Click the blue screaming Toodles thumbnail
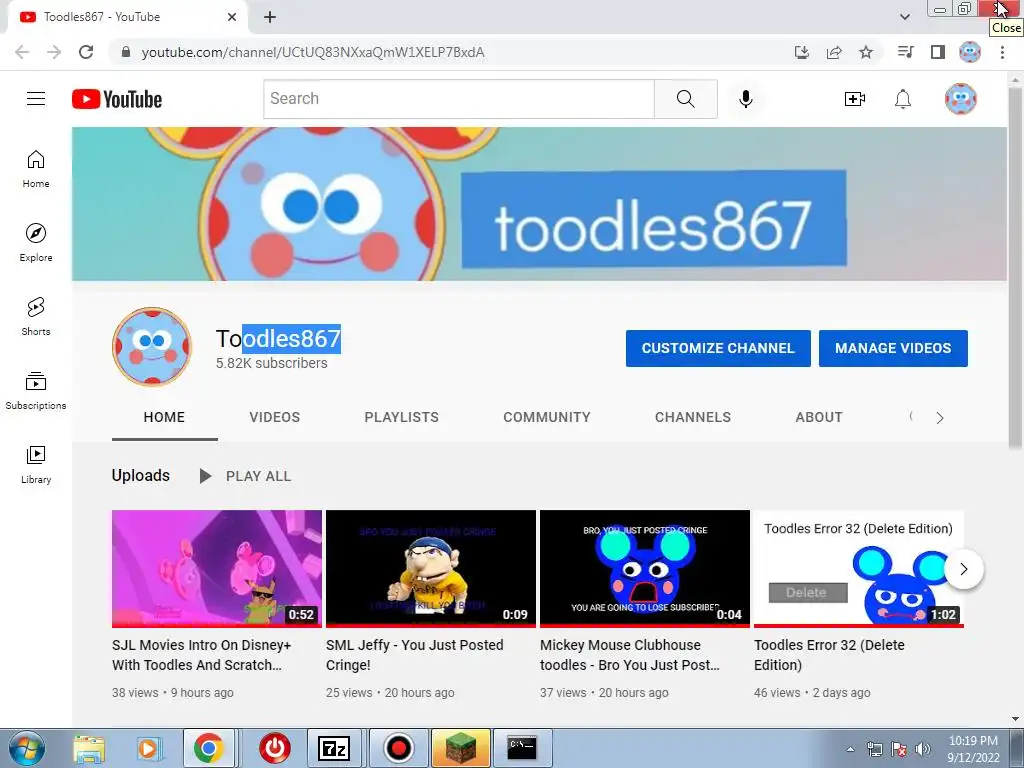 pyautogui.click(x=645, y=569)
